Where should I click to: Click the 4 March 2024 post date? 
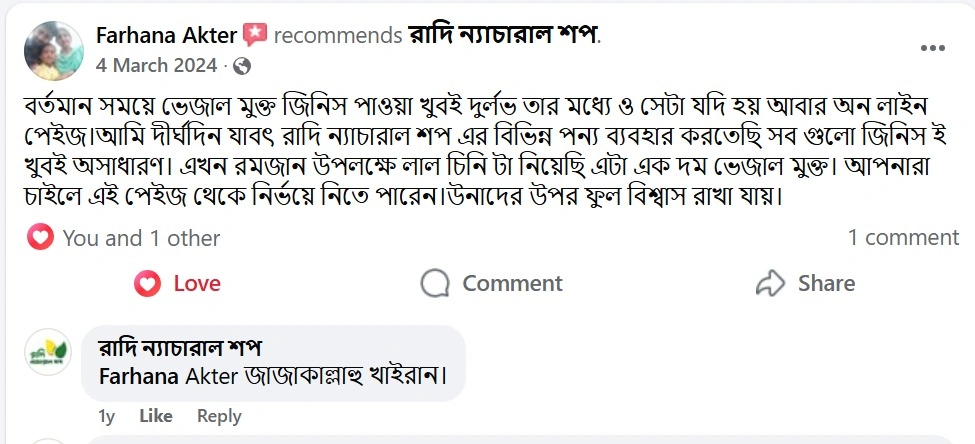point(156,66)
